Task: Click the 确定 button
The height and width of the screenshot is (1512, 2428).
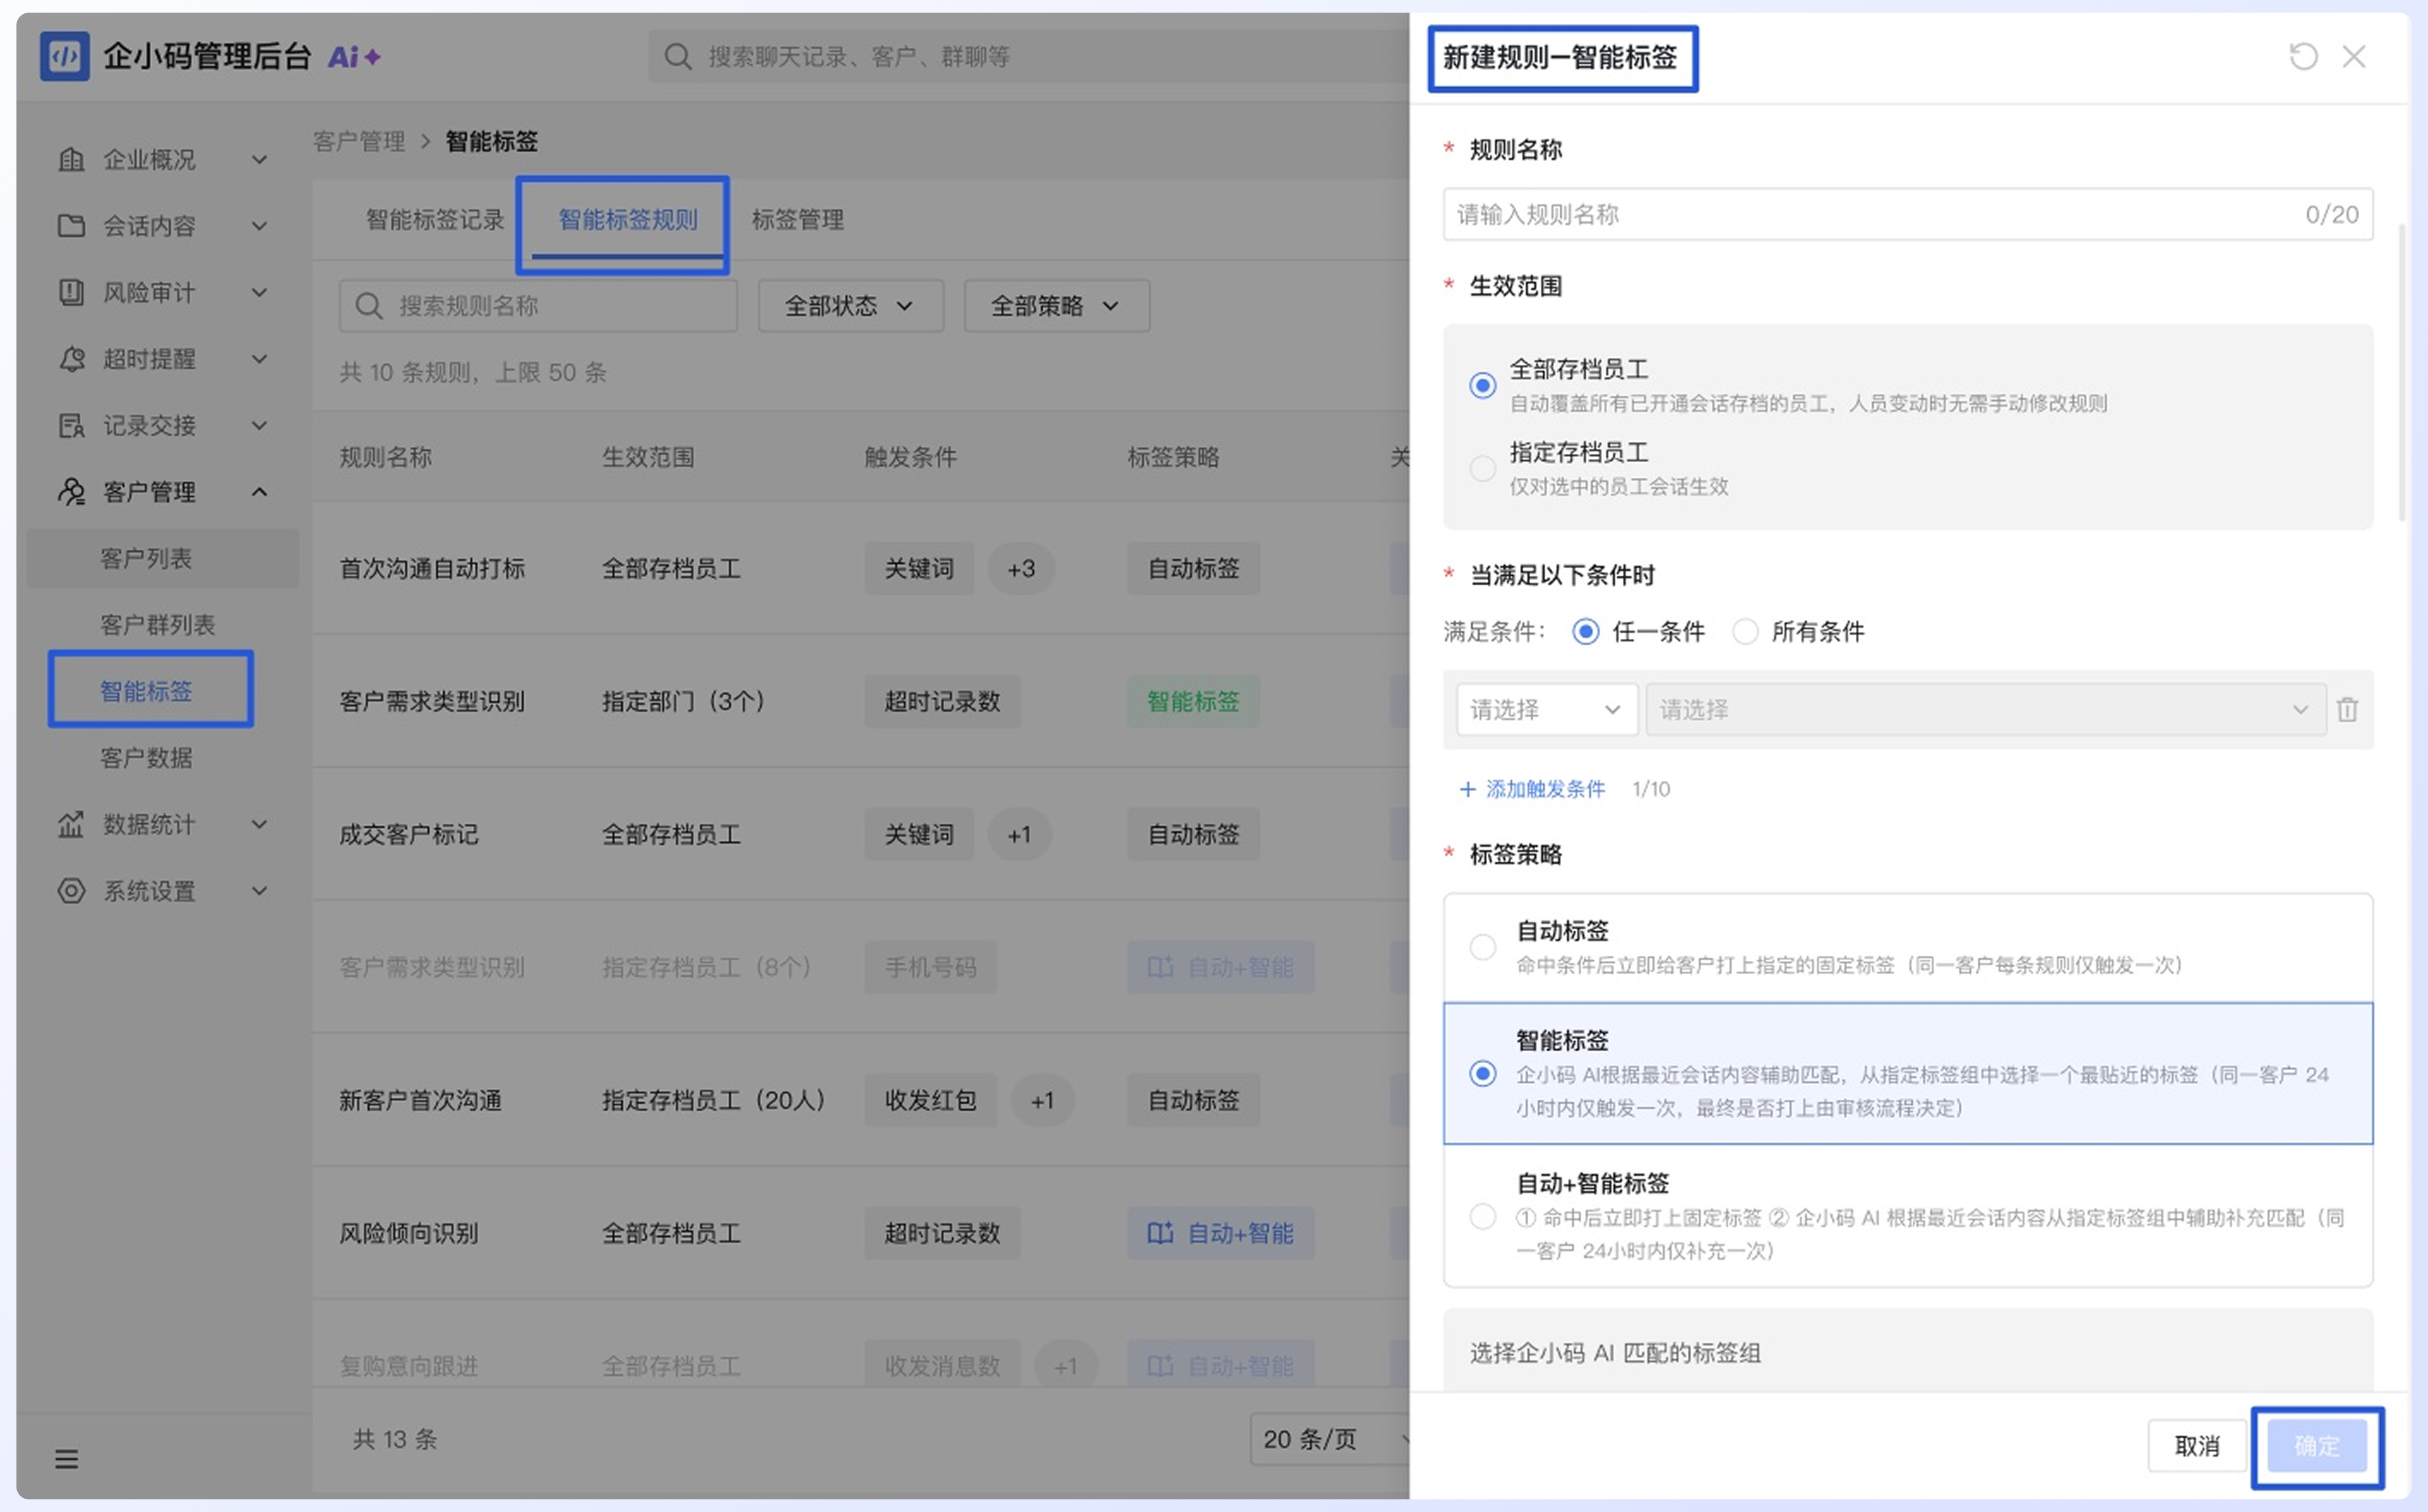Action: (x=2317, y=1446)
